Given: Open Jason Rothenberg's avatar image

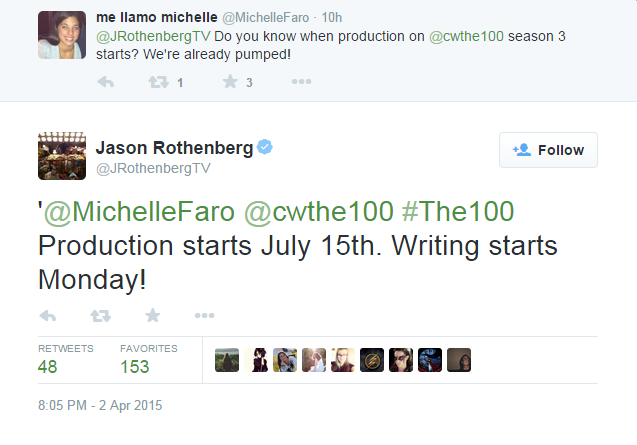Looking at the screenshot, I should point(62,156).
